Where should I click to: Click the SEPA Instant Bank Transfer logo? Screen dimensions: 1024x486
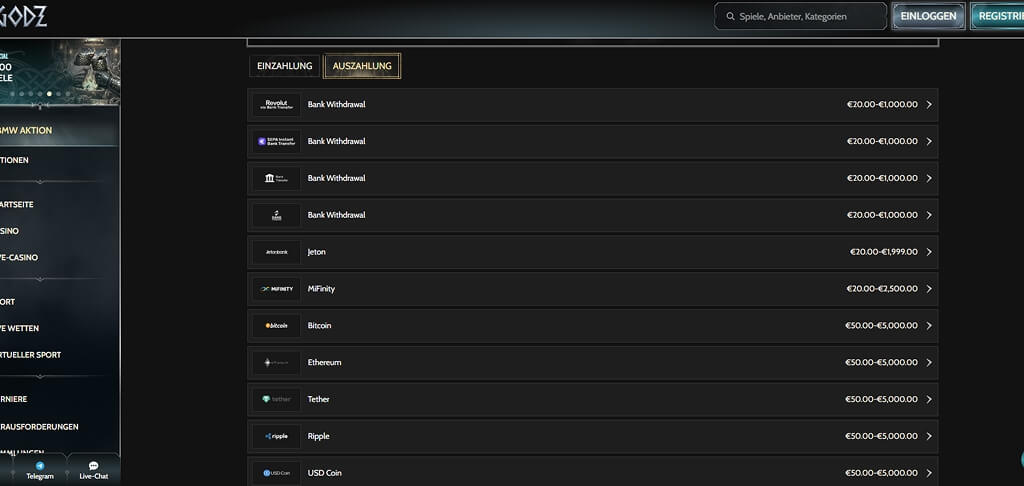pos(276,141)
